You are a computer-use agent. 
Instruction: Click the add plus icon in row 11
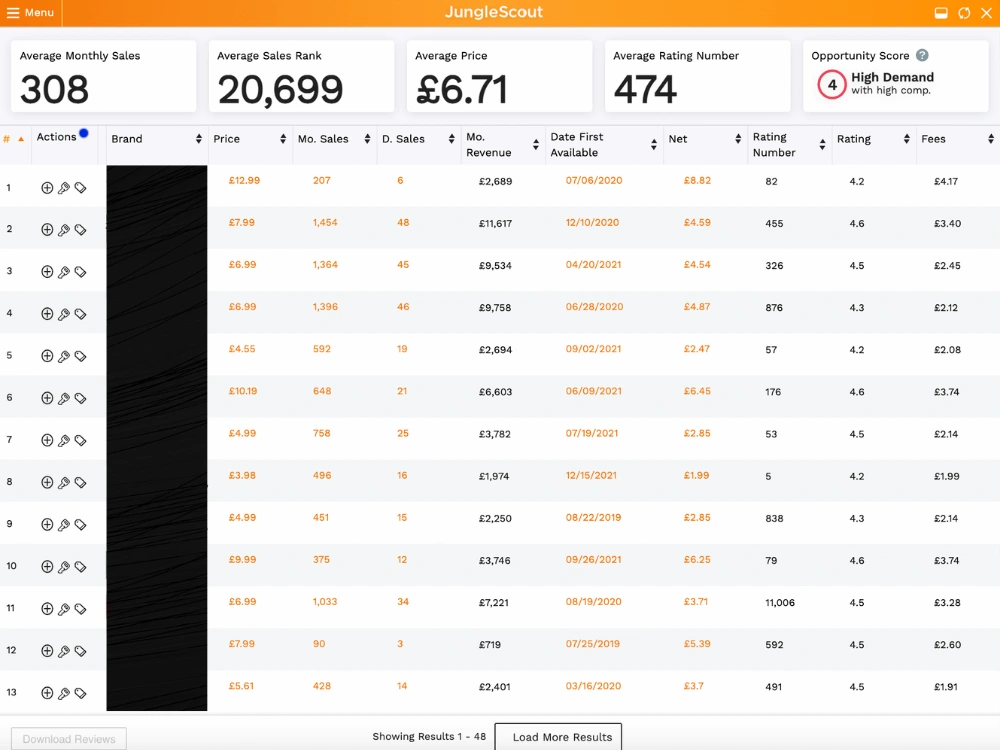coord(47,608)
